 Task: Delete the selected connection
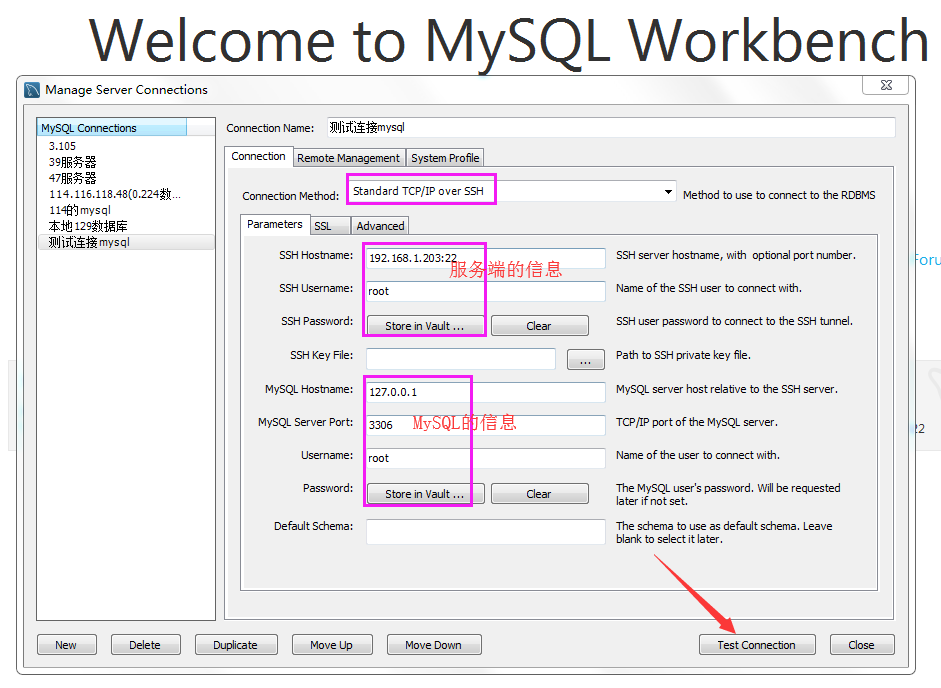tap(145, 645)
